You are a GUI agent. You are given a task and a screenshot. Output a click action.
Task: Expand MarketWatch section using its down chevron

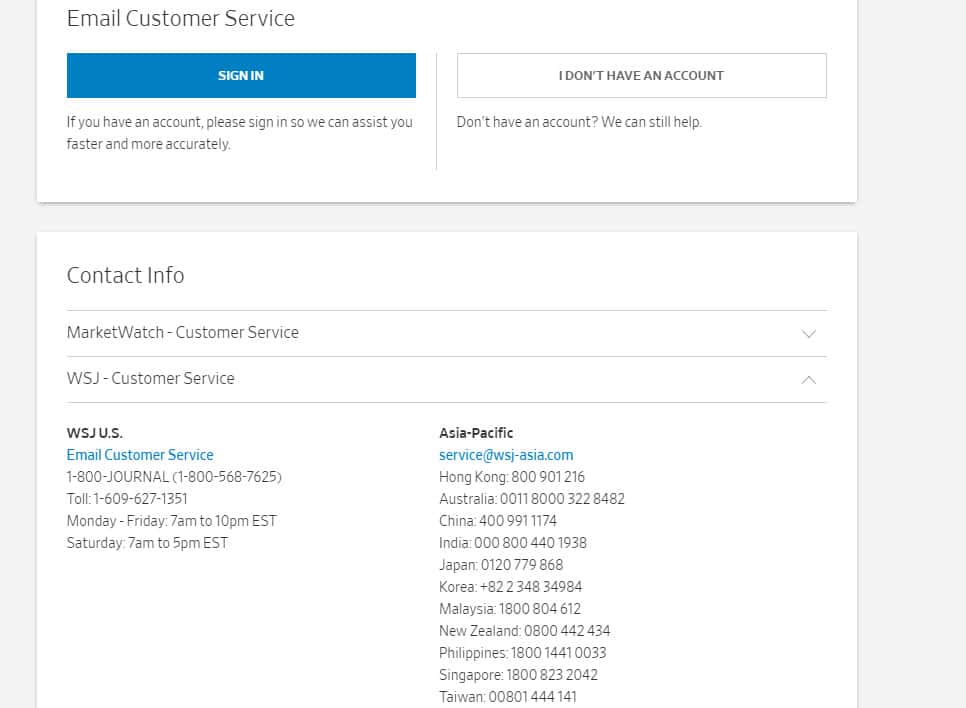pyautogui.click(x=809, y=334)
